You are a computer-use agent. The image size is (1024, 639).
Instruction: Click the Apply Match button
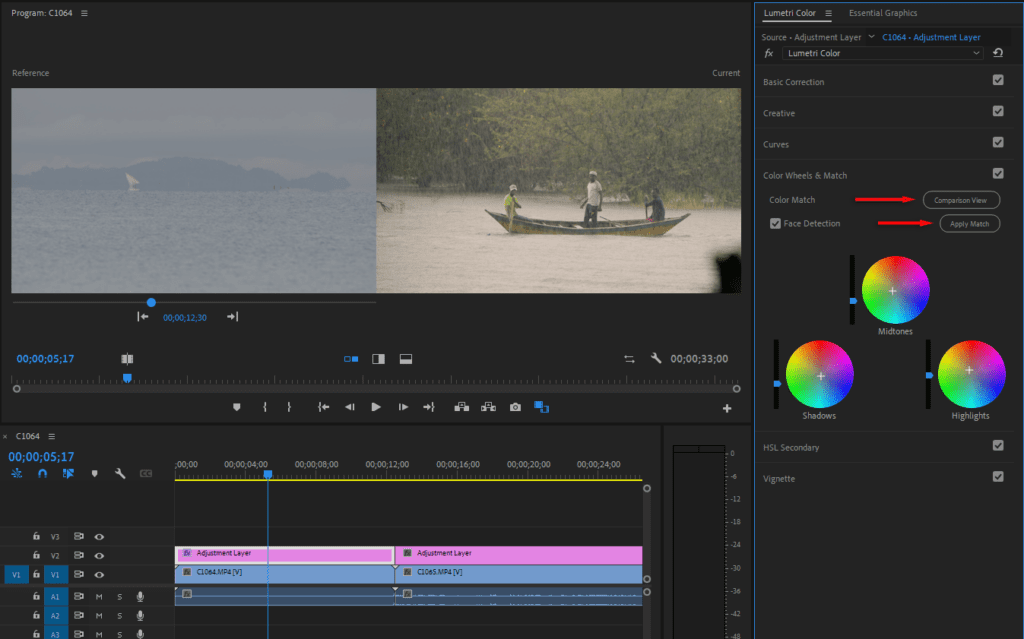(968, 223)
